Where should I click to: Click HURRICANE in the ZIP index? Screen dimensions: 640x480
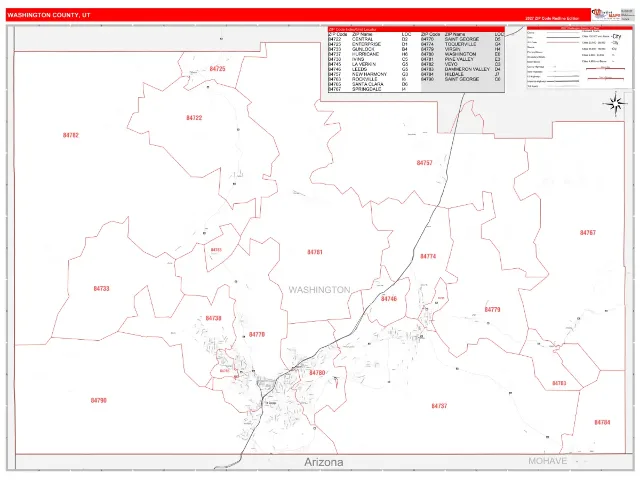coord(365,54)
